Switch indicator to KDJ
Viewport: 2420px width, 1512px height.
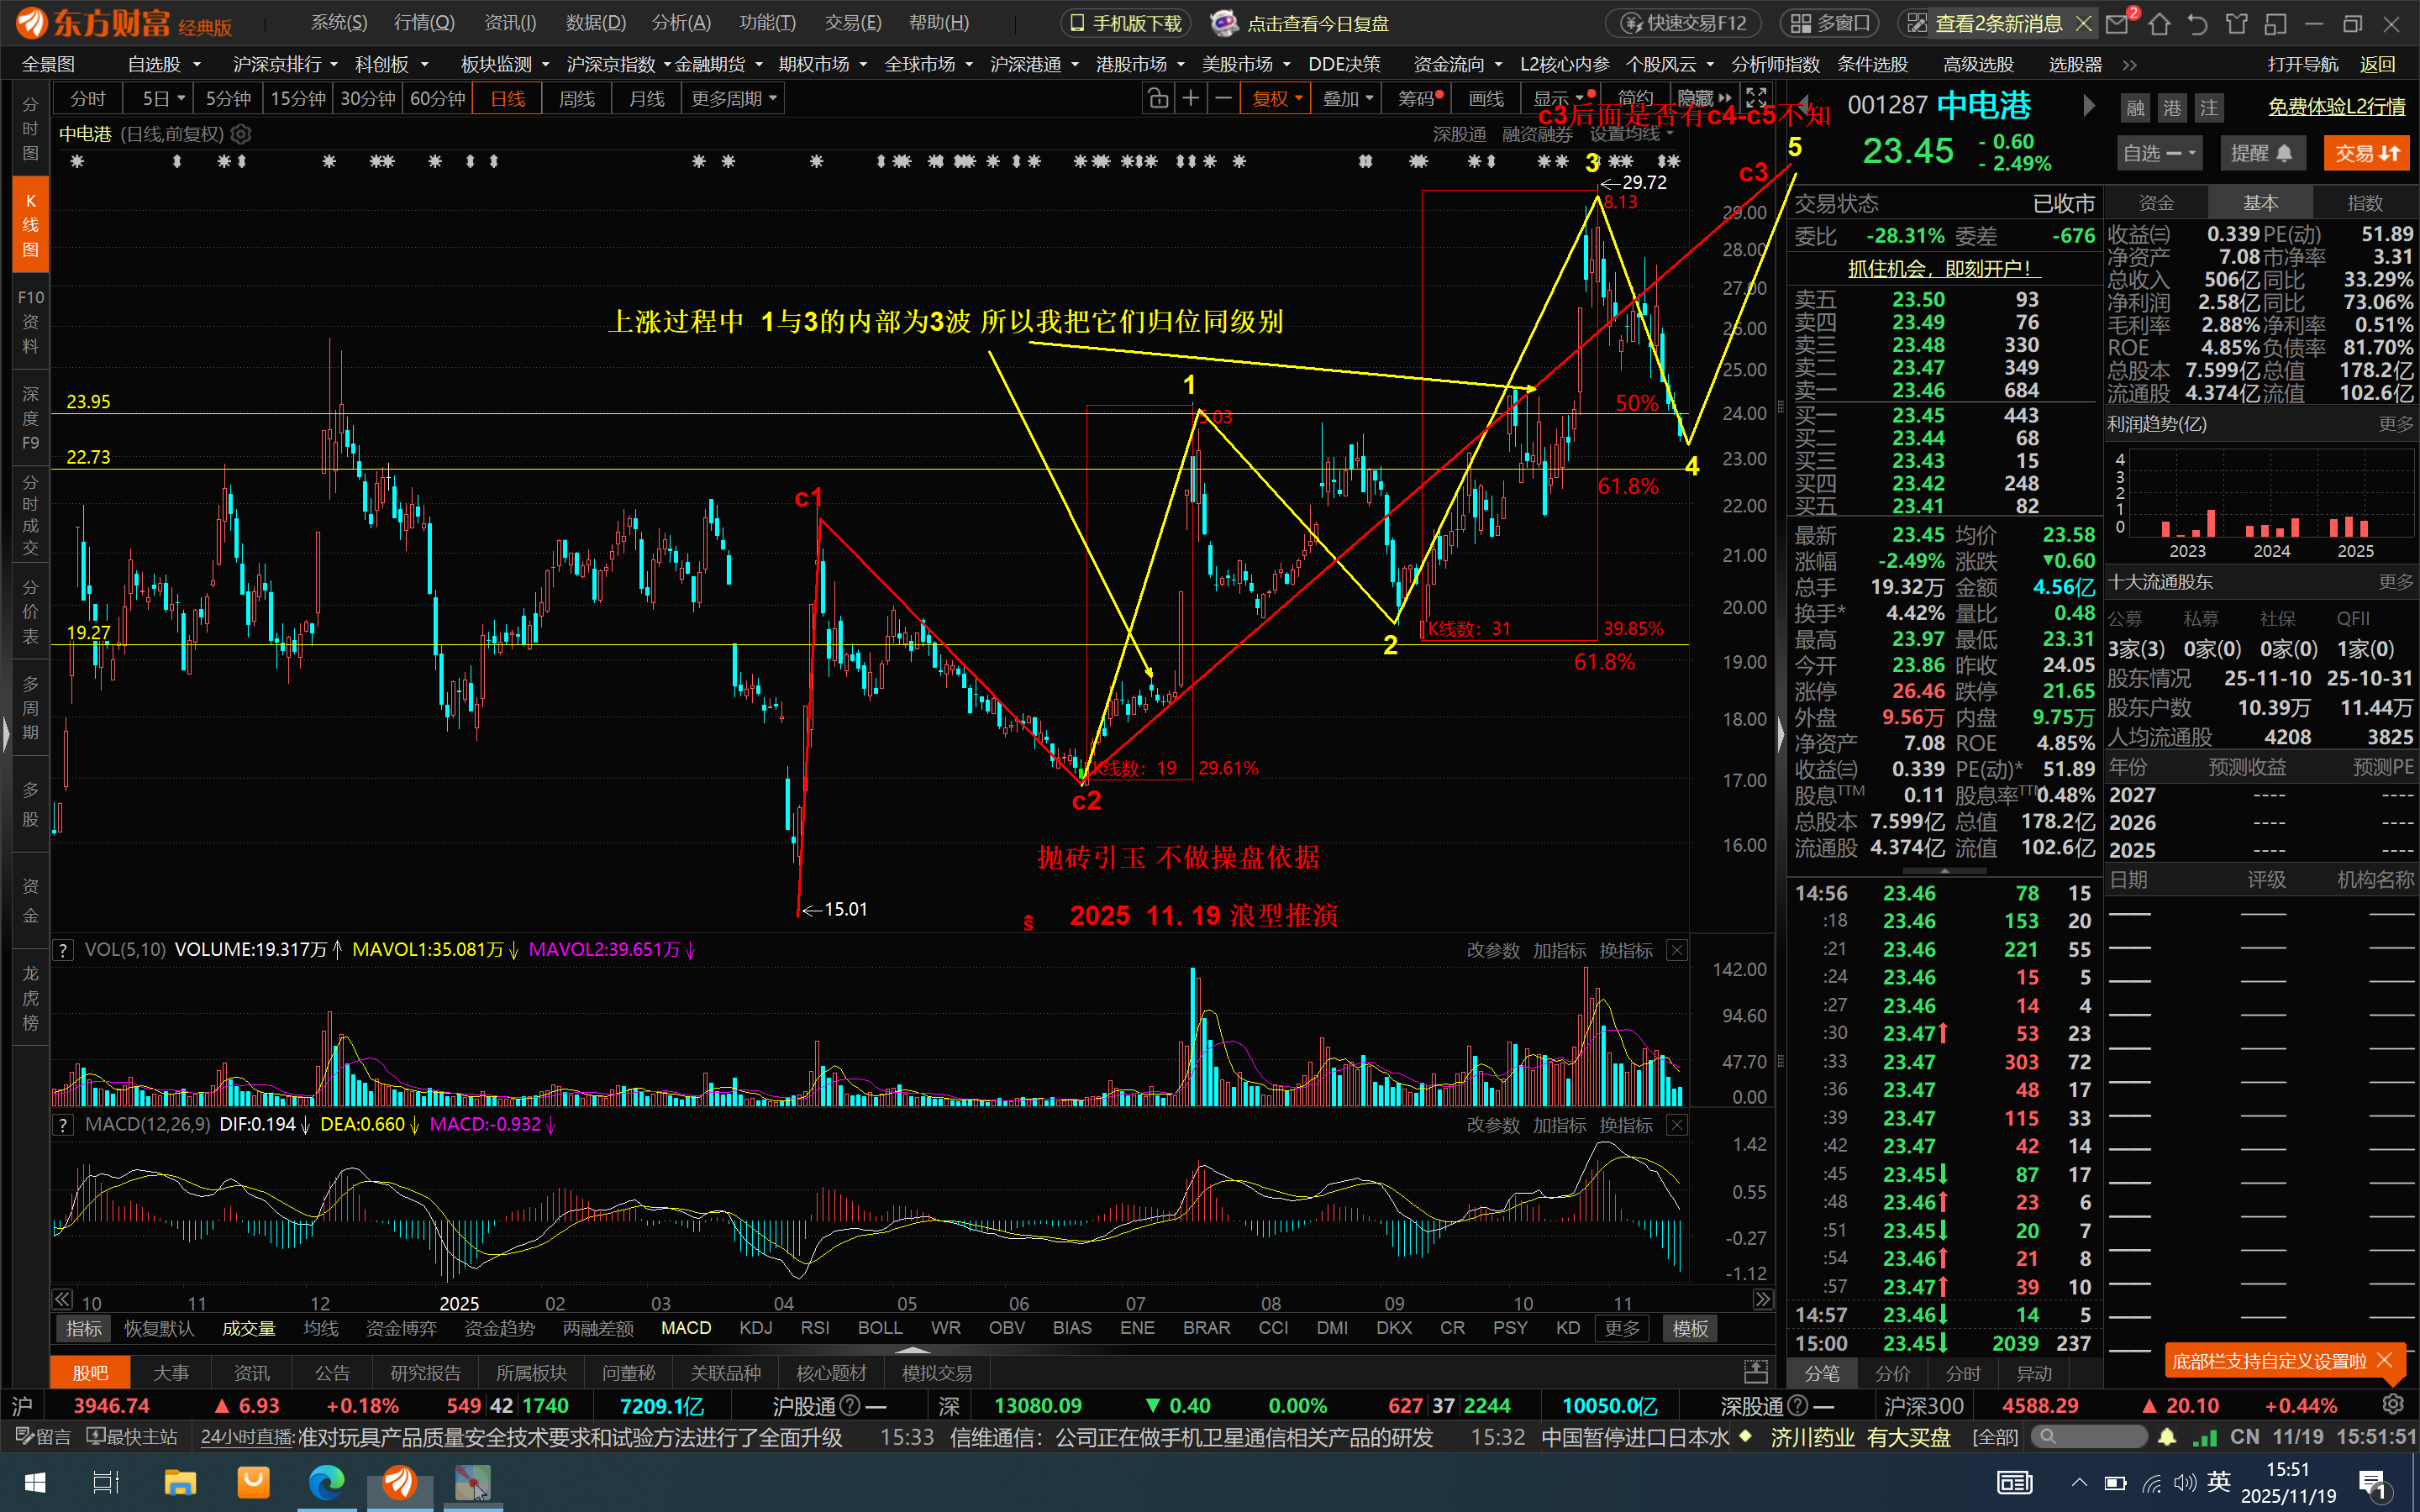click(x=755, y=1328)
